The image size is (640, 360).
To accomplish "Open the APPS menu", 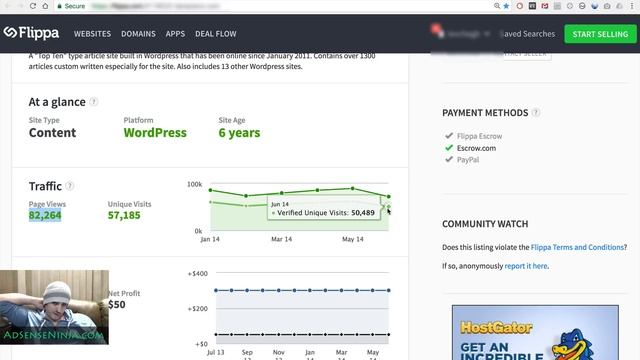I will click(x=175, y=34).
